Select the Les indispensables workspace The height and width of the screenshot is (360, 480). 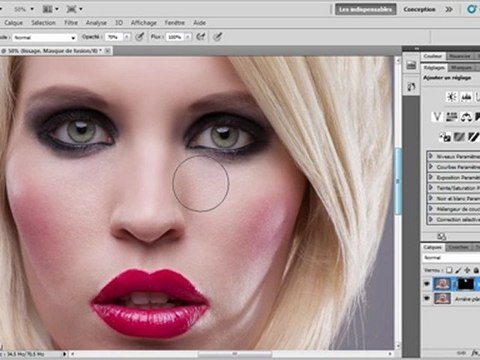pyautogui.click(x=365, y=9)
